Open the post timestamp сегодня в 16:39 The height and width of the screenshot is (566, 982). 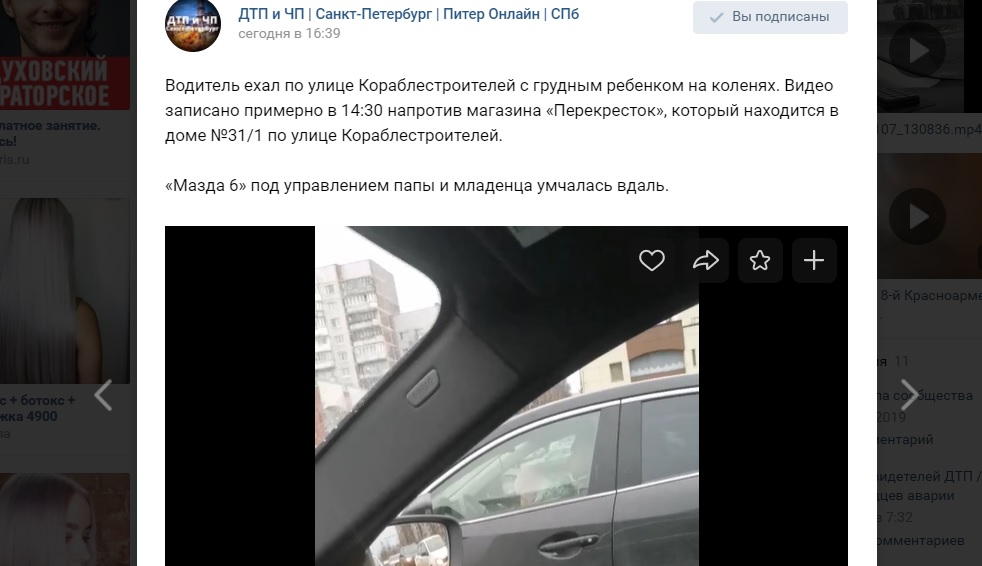(x=289, y=34)
